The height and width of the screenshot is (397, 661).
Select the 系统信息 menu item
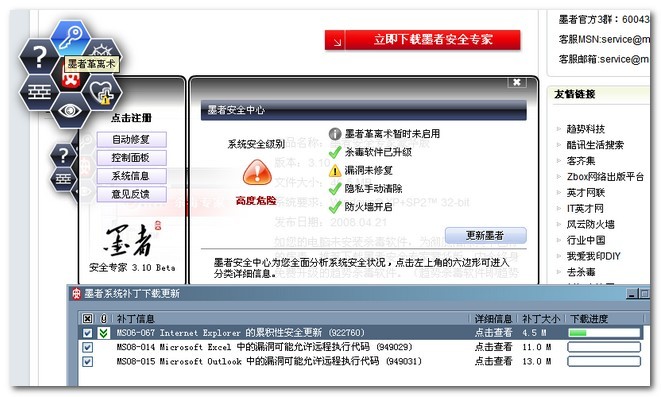click(131, 176)
